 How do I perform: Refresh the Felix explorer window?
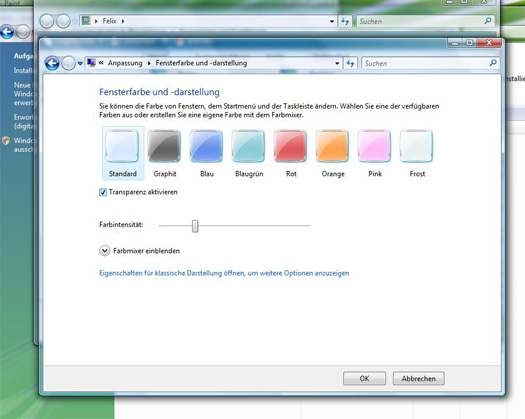[345, 21]
